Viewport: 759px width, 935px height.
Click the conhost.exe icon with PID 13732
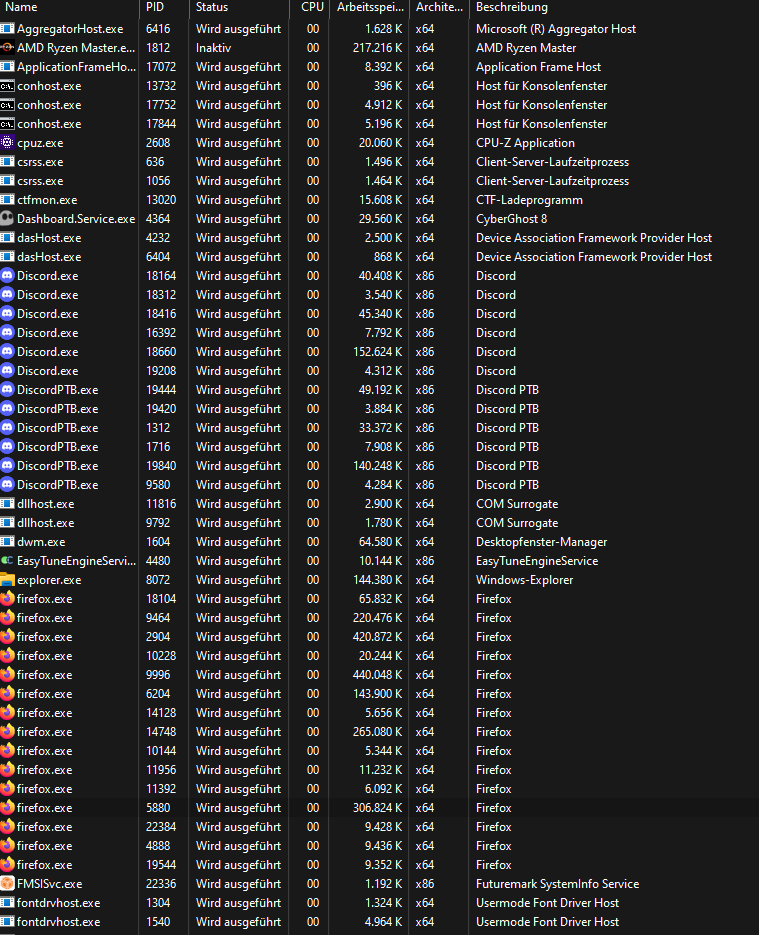(7, 86)
